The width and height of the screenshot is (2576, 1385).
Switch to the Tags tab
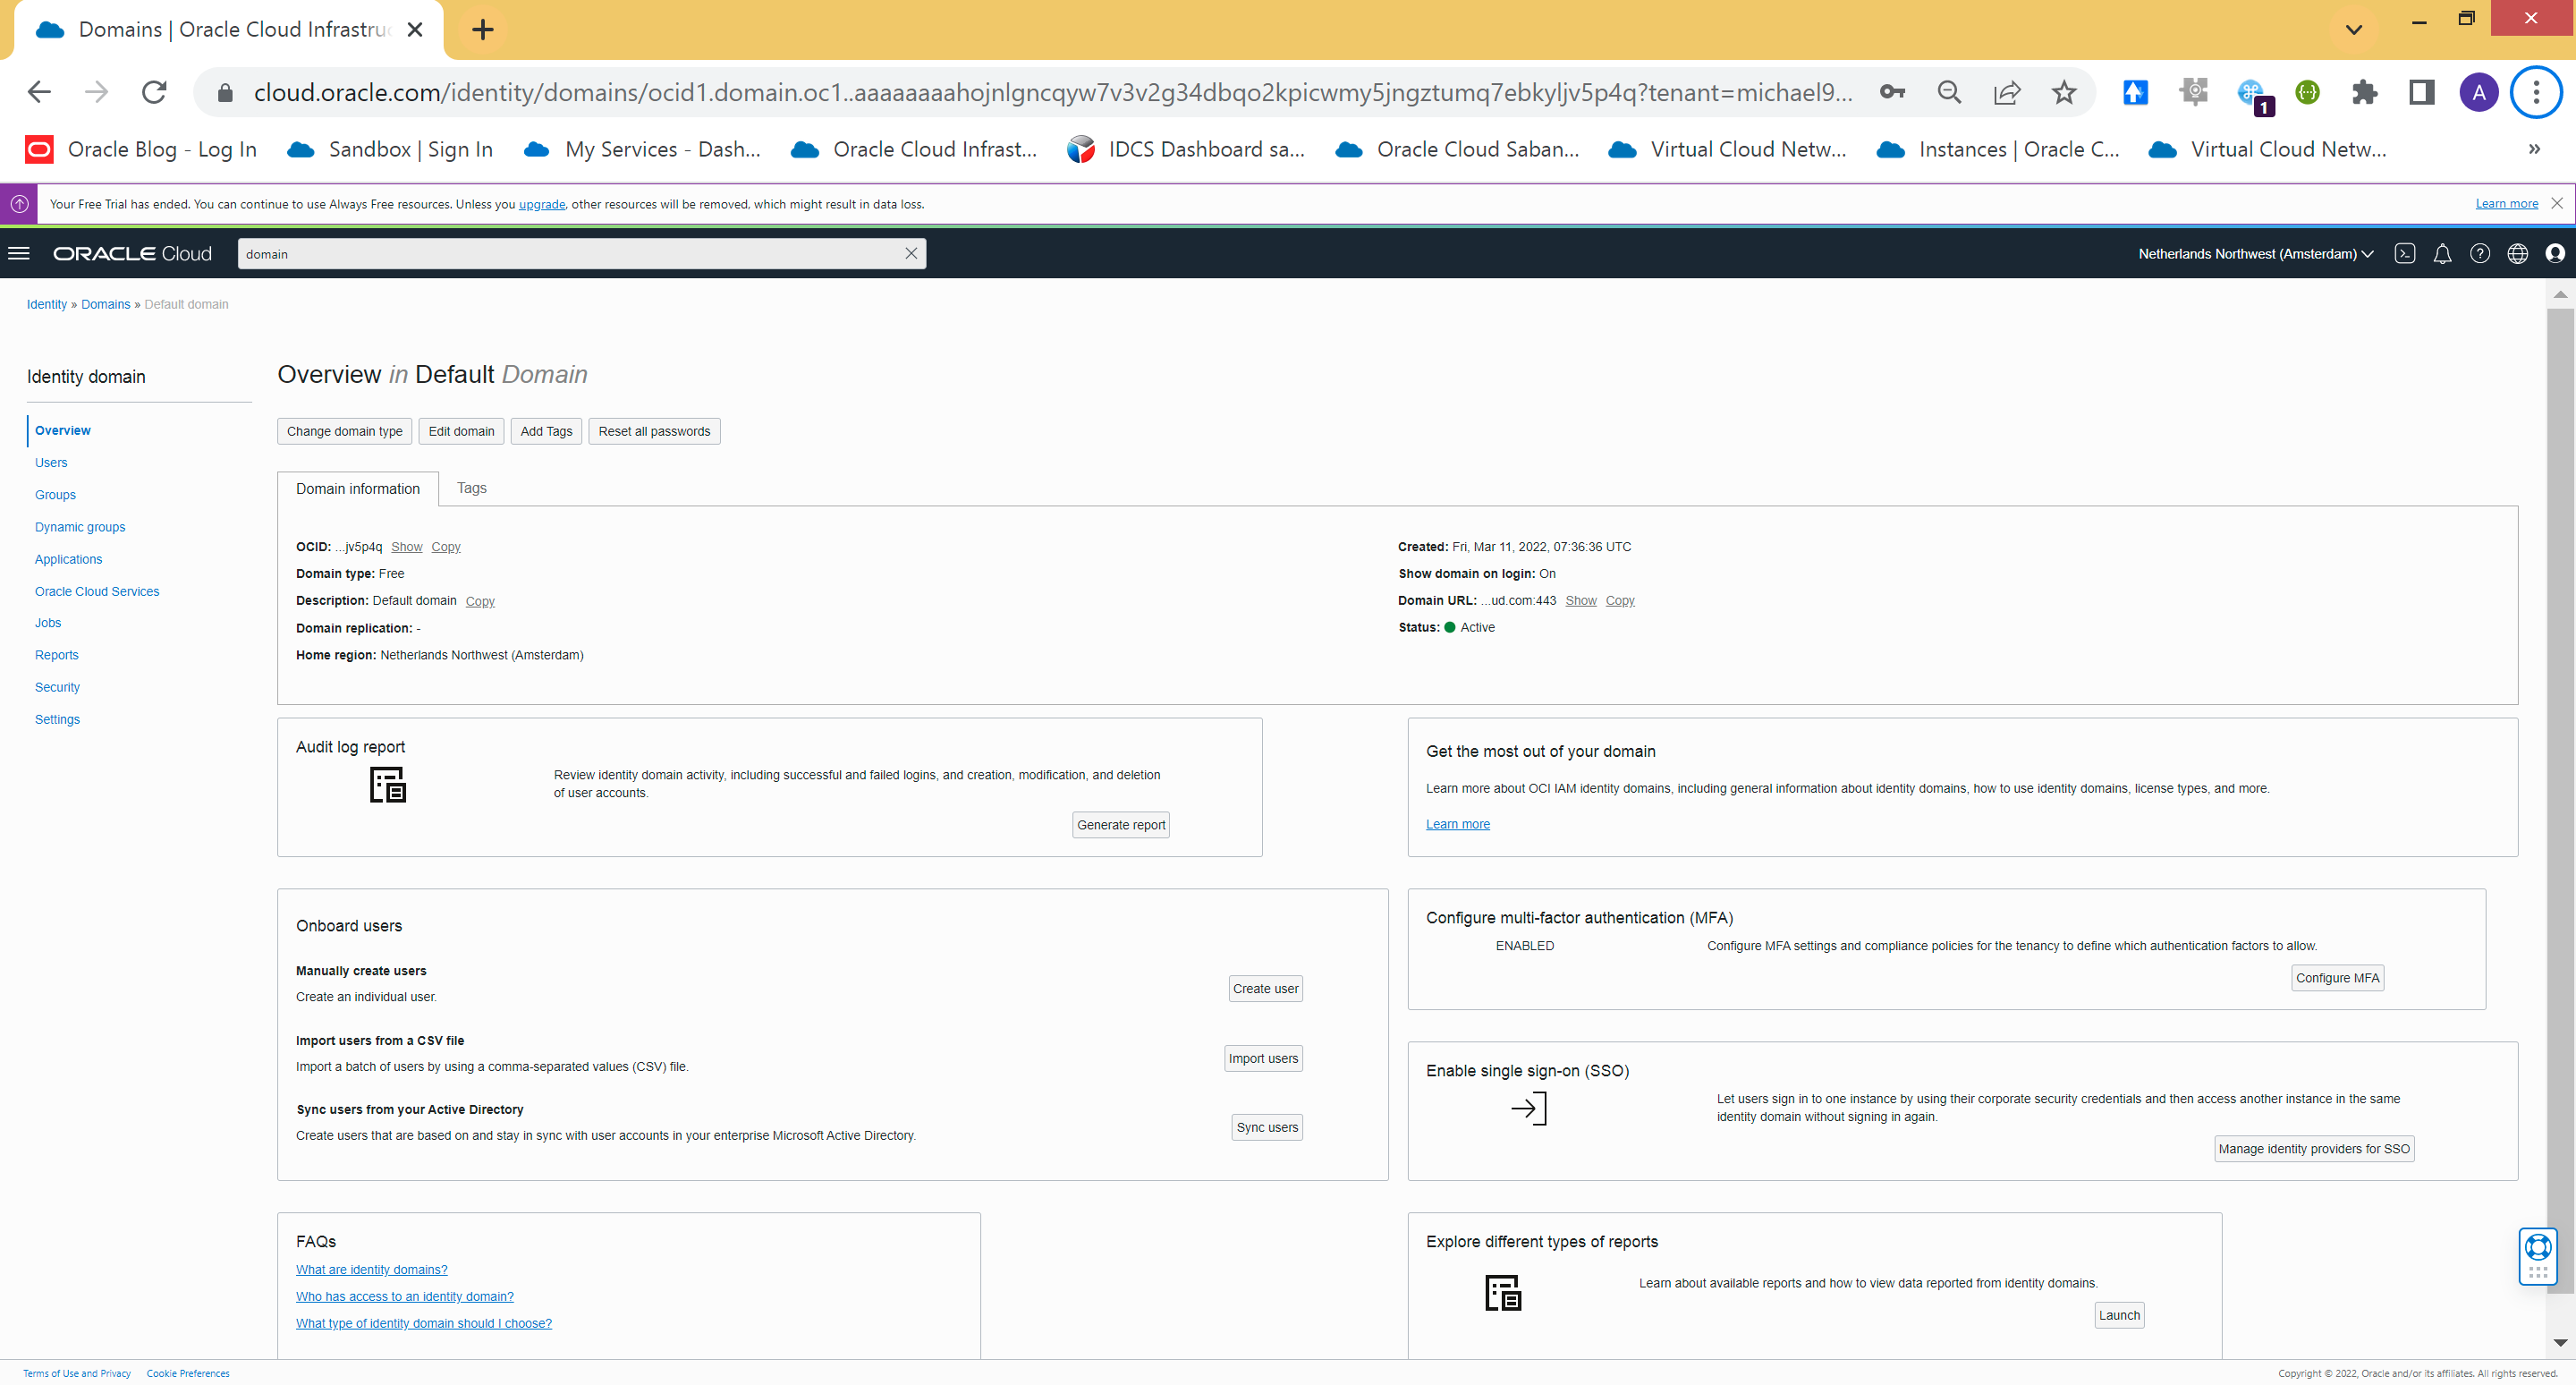(471, 488)
